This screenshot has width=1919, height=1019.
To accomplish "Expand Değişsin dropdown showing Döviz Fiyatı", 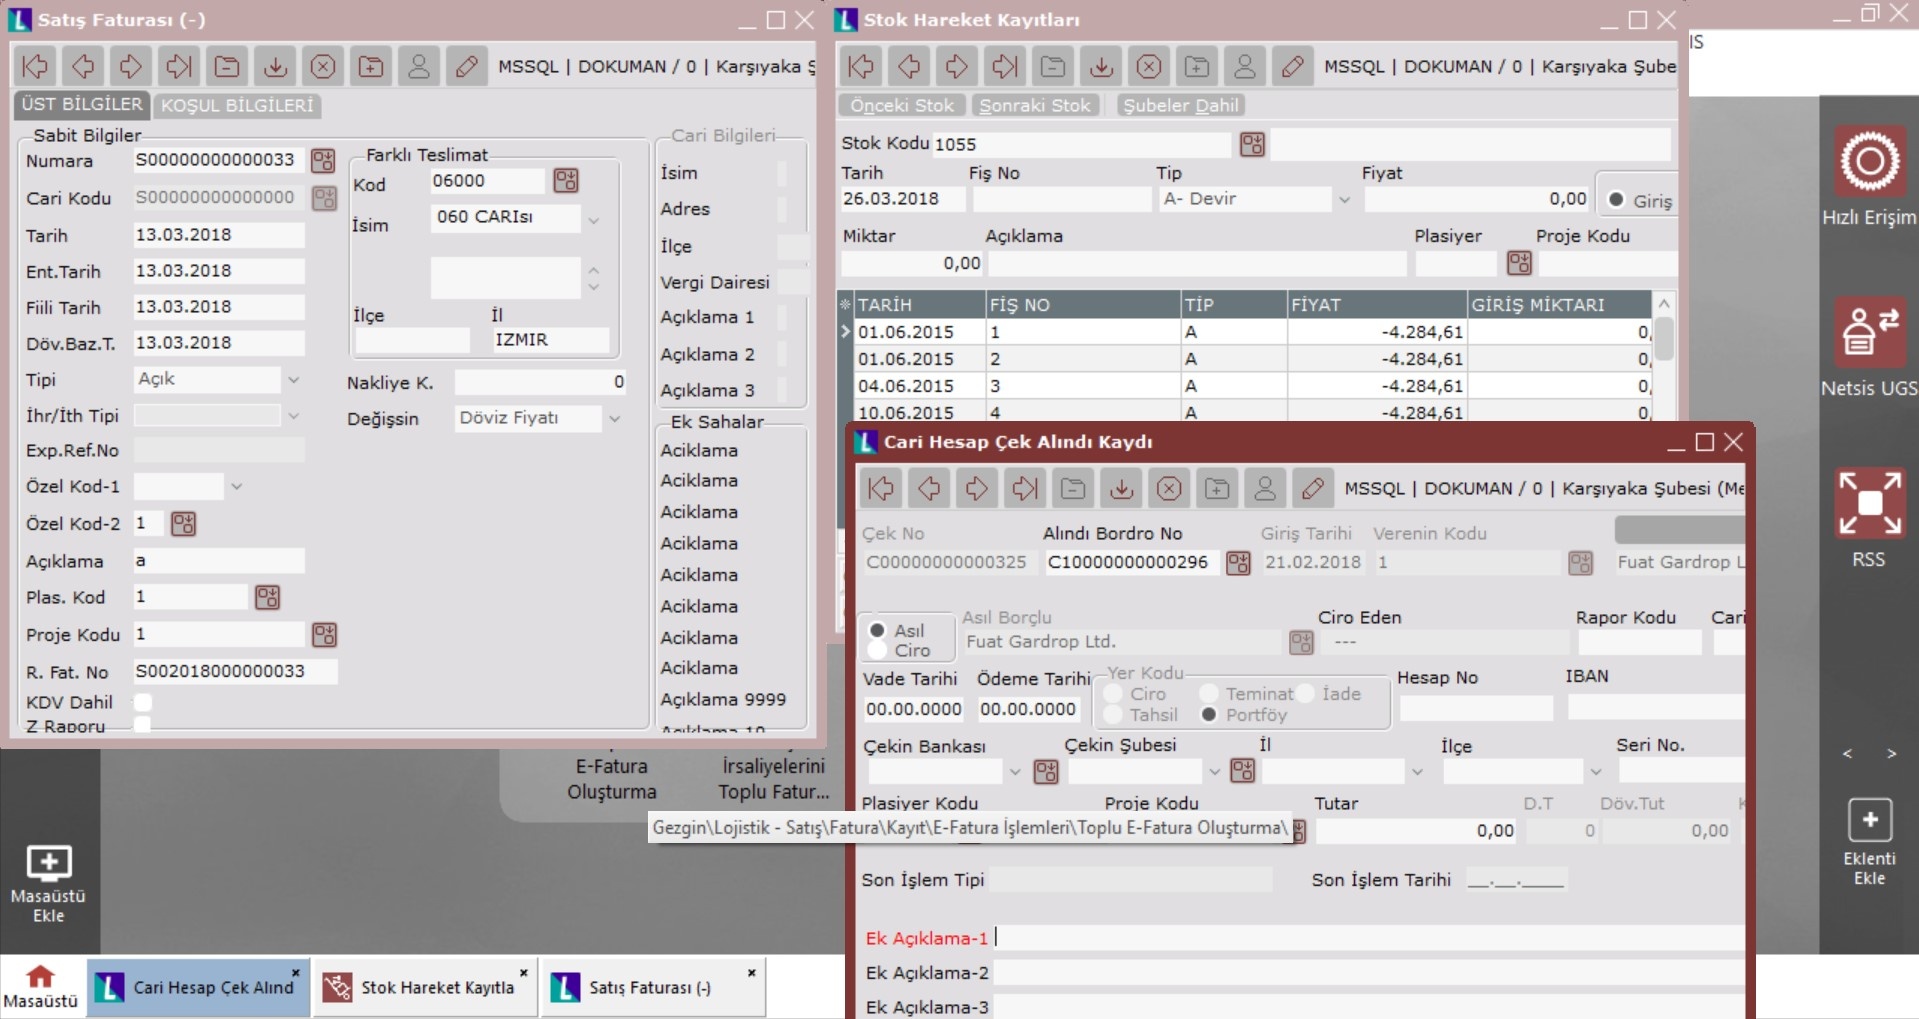I will (x=615, y=419).
